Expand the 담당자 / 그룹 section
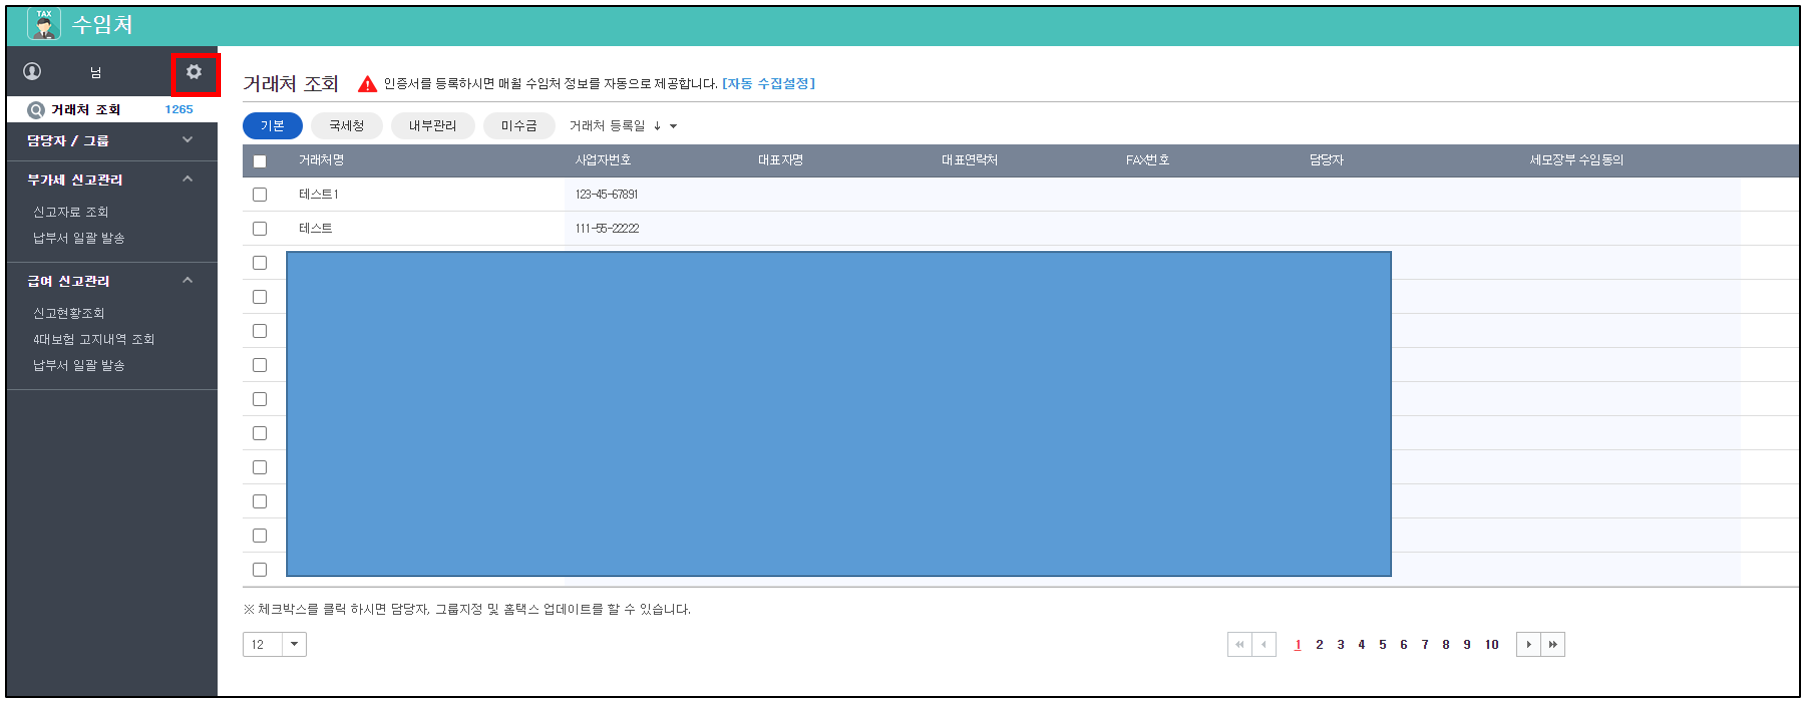 coord(187,141)
